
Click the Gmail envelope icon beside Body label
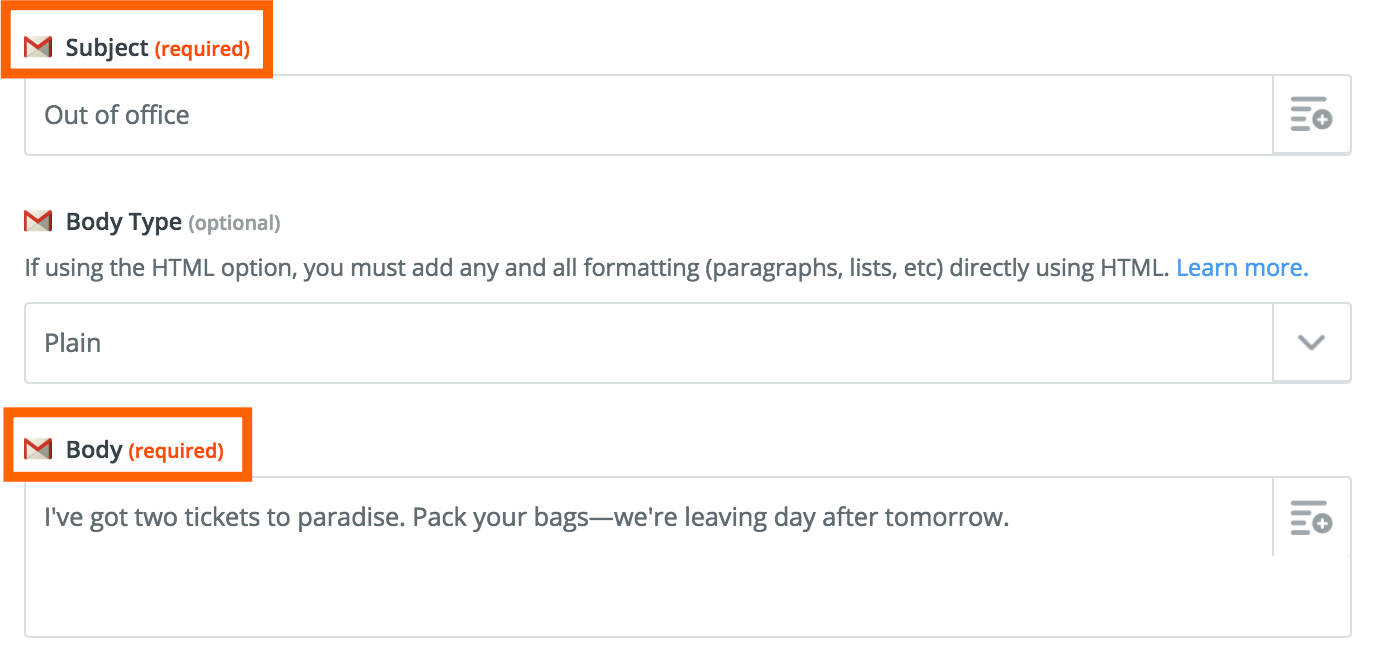click(x=38, y=450)
